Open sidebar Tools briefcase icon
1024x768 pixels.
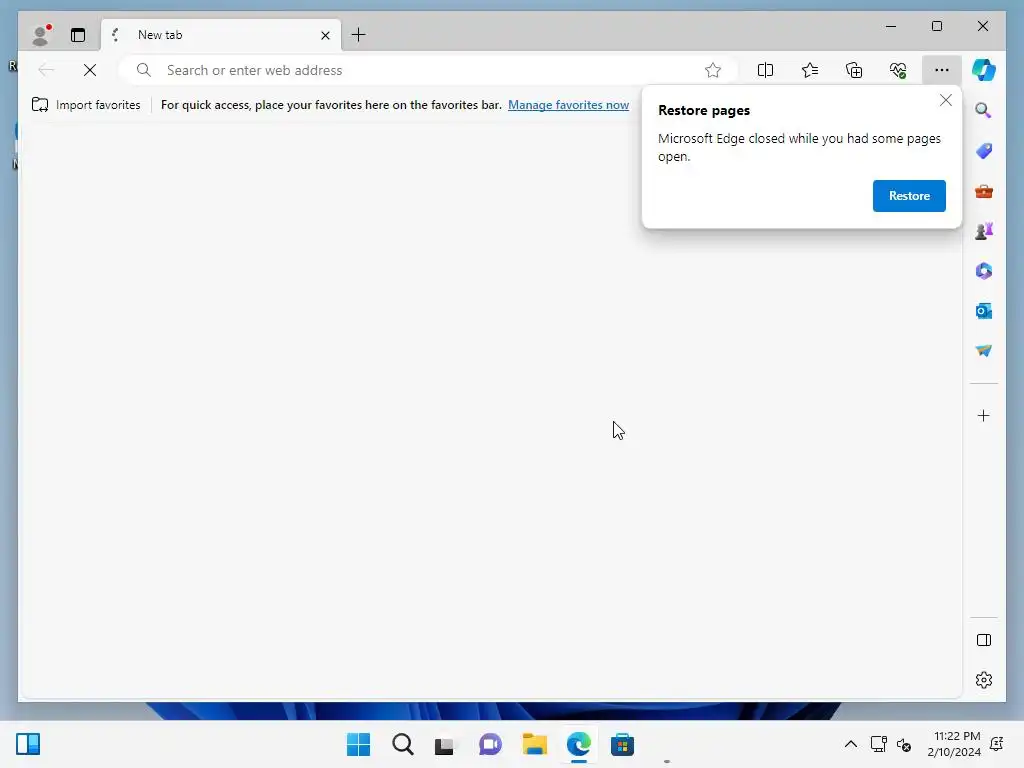click(x=984, y=191)
